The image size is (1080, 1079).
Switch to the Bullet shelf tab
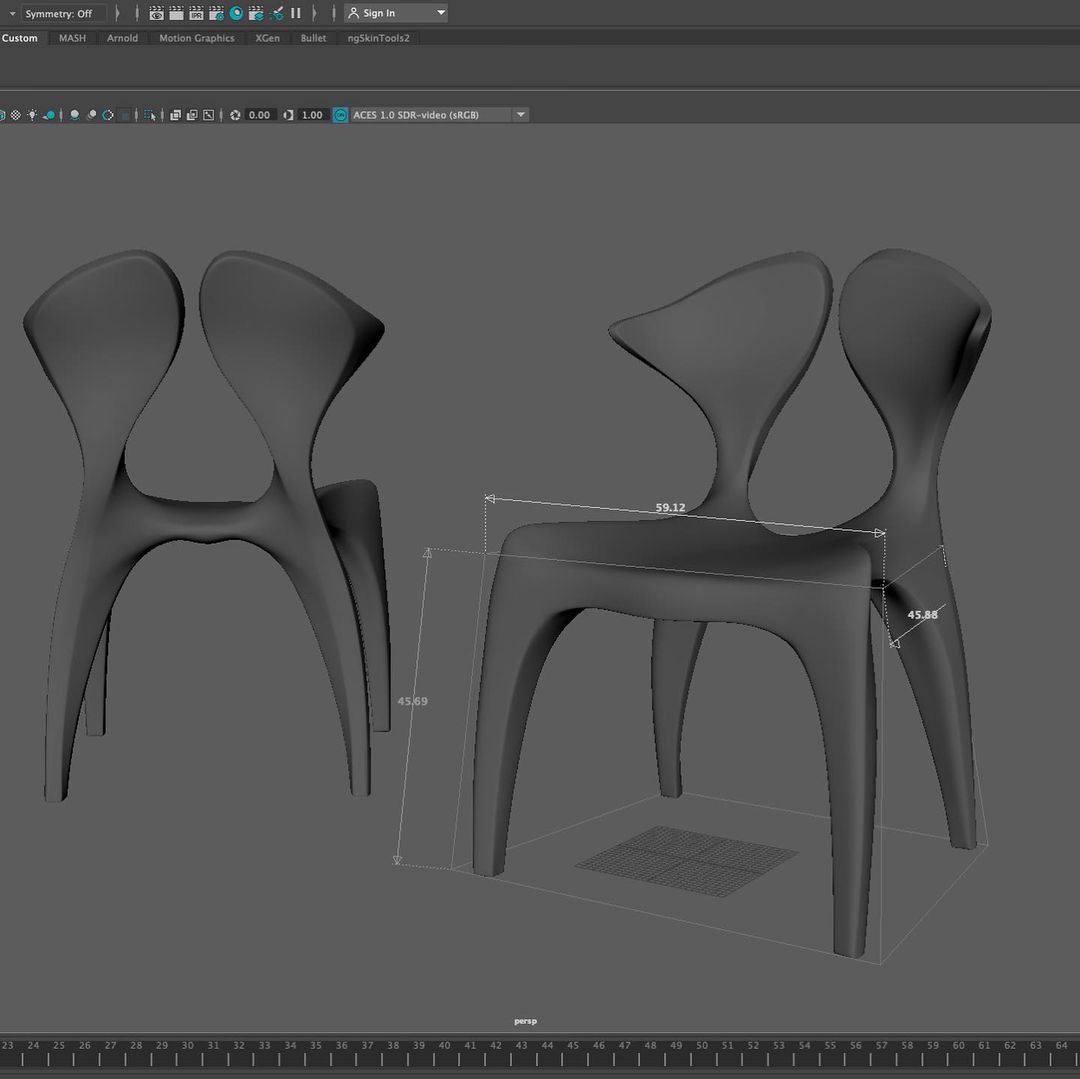[x=313, y=38]
